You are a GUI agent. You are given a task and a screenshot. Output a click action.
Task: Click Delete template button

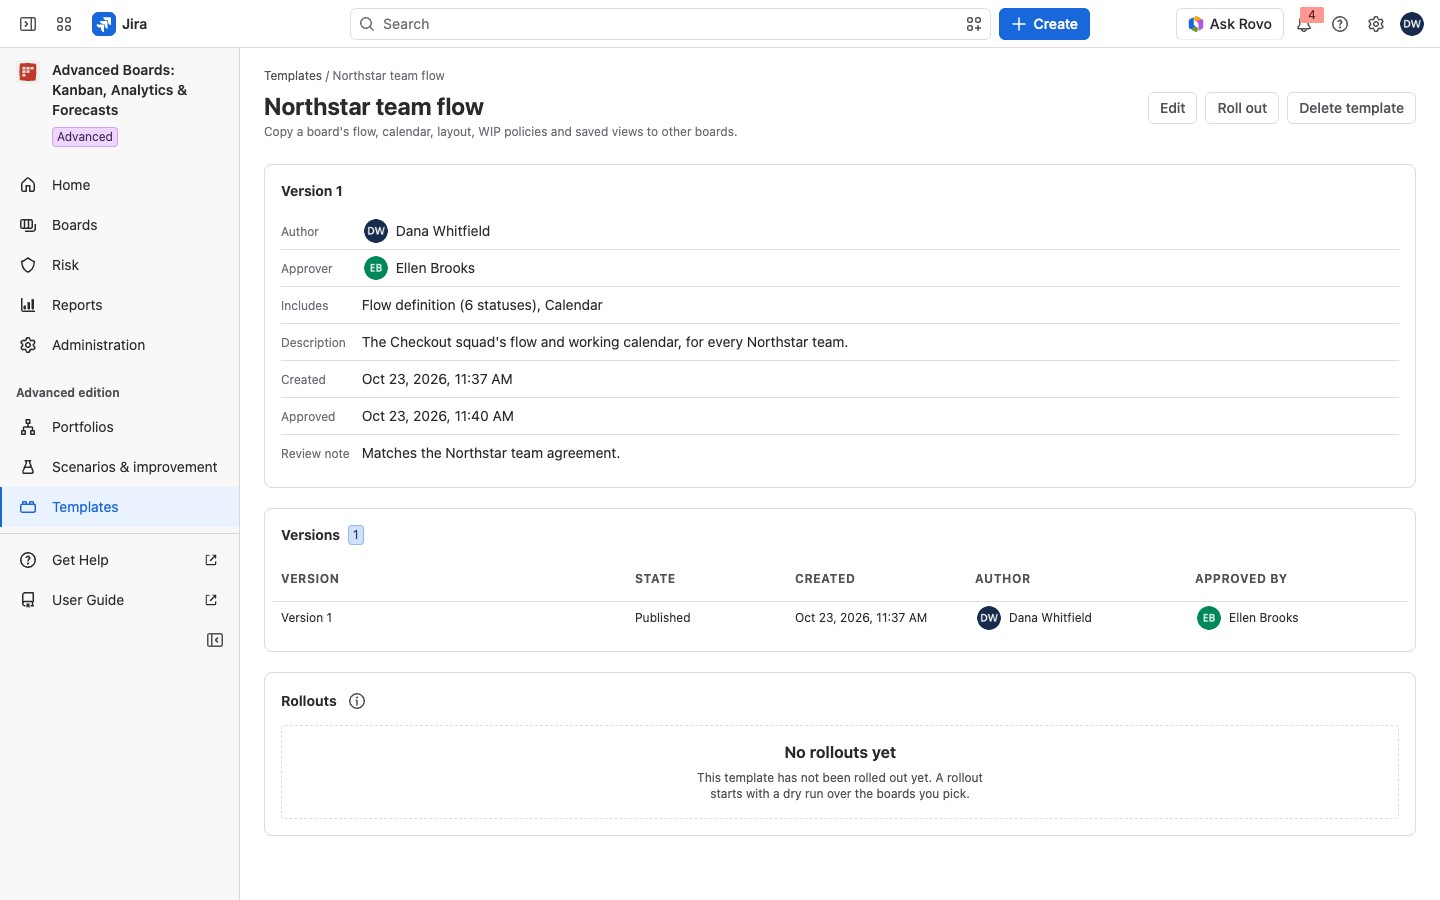pyautogui.click(x=1351, y=108)
